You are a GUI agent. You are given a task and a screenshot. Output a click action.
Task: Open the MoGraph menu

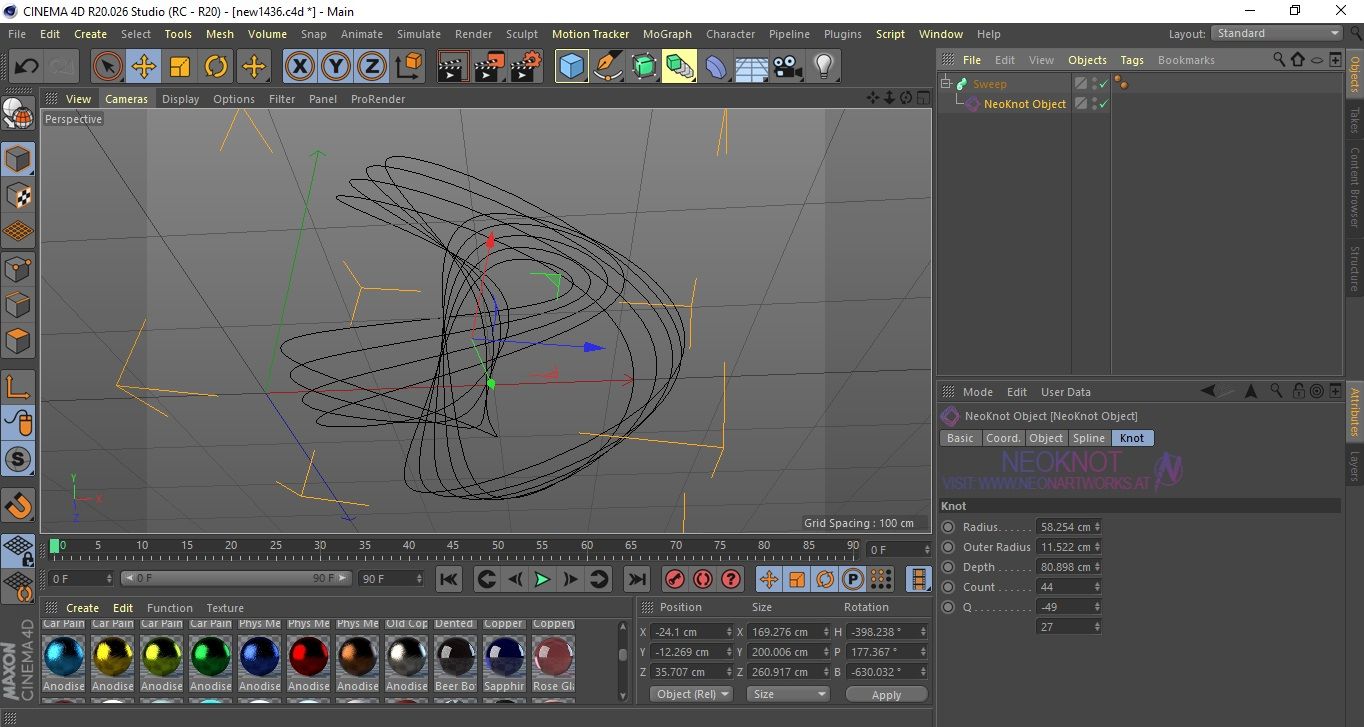tap(667, 34)
